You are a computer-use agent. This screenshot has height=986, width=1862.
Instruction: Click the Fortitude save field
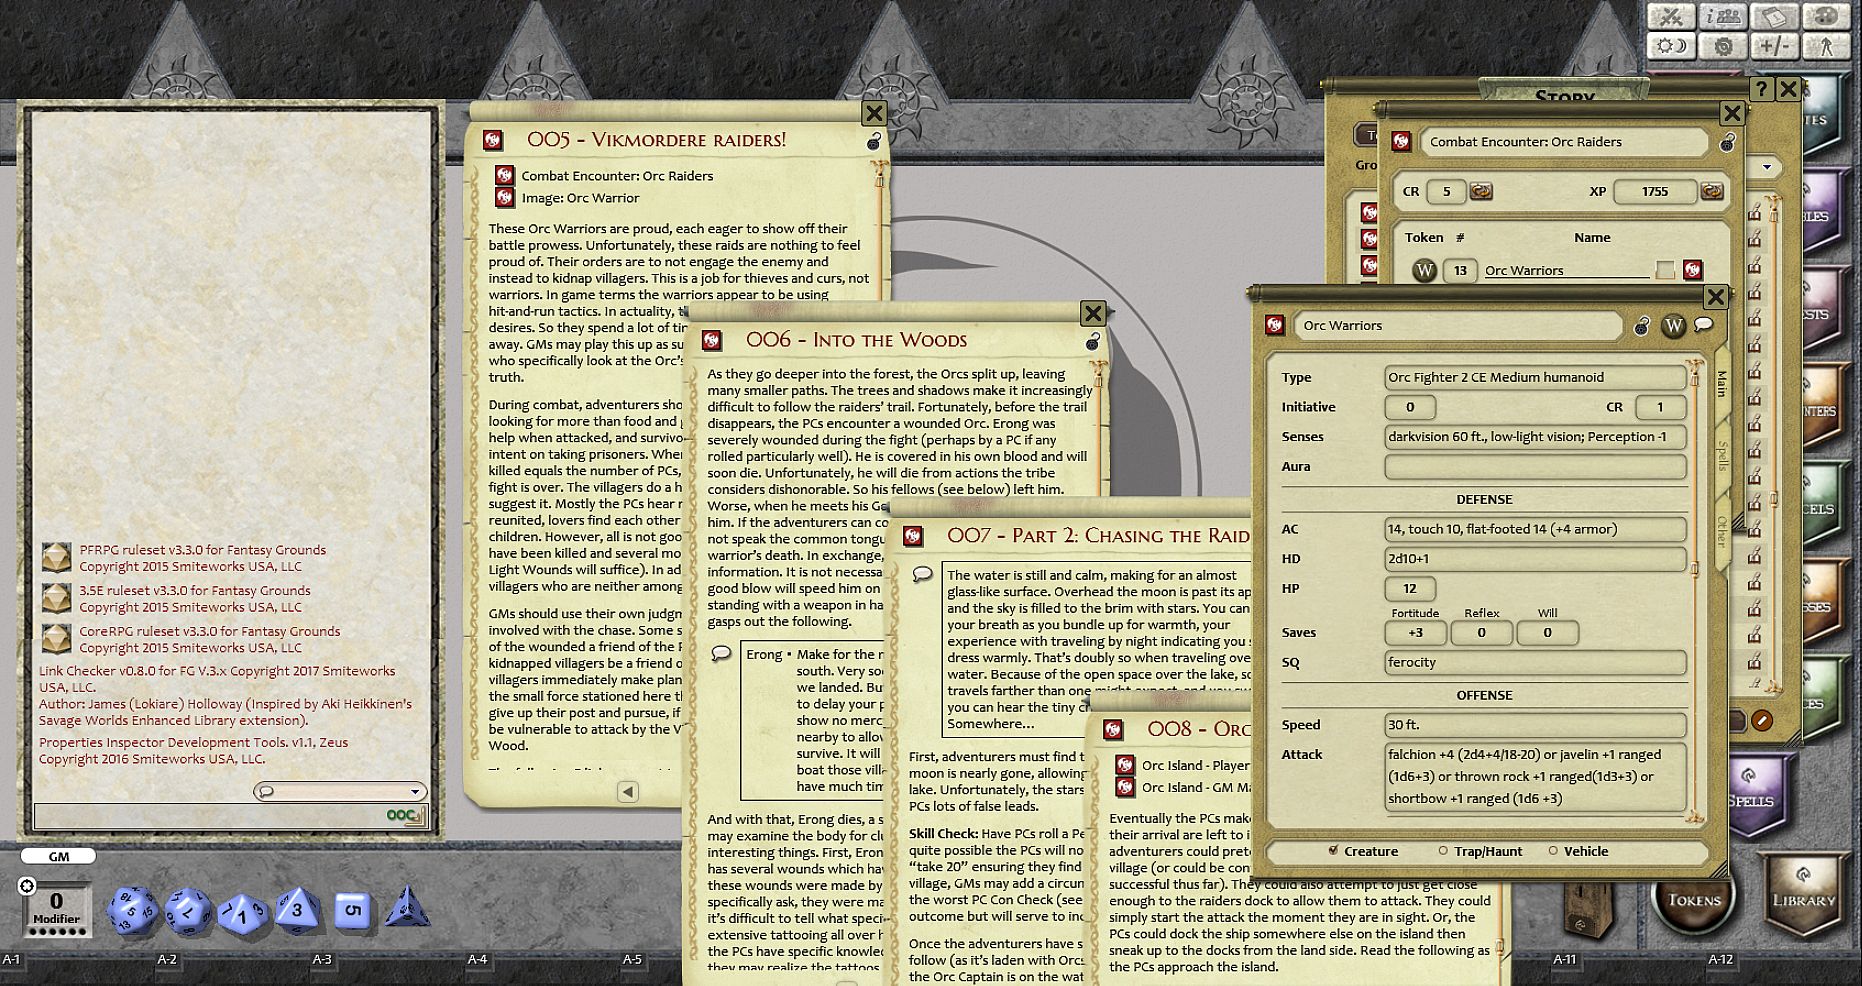coord(1415,632)
